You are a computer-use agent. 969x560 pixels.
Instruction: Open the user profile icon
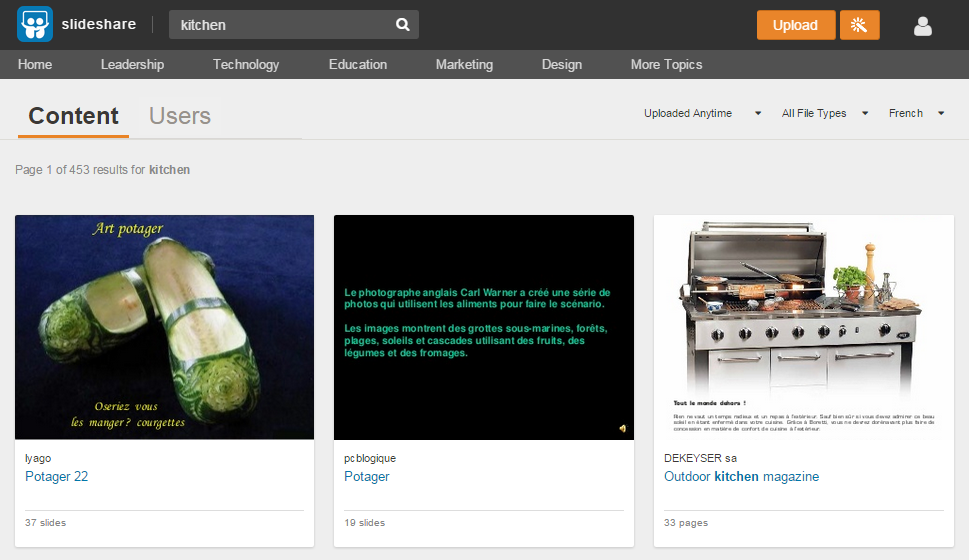click(x=923, y=26)
